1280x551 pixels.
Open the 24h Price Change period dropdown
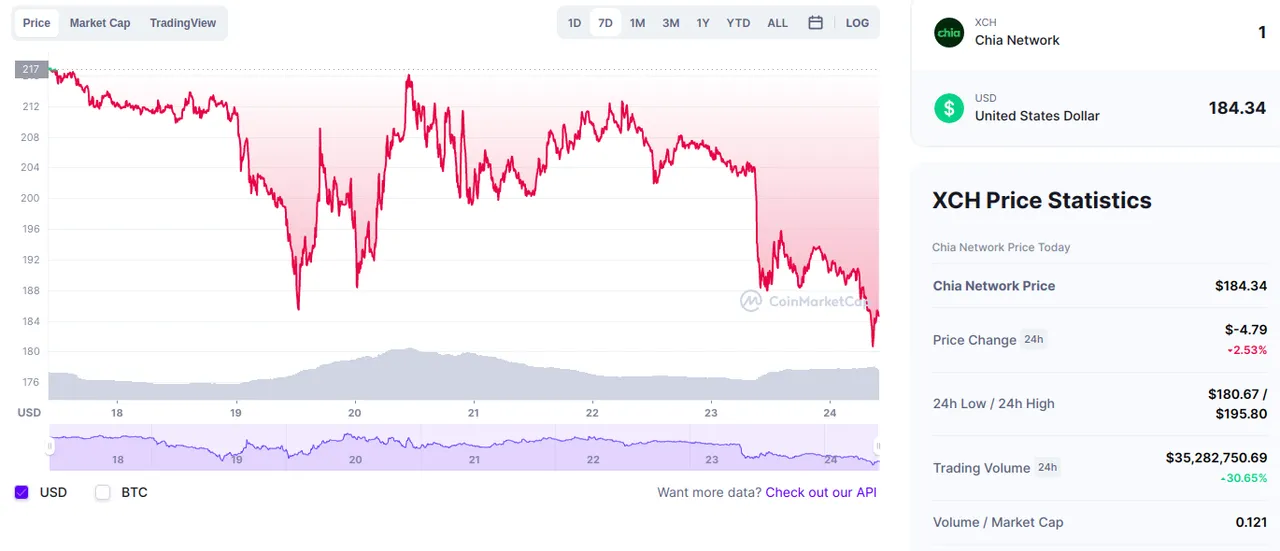click(1033, 340)
